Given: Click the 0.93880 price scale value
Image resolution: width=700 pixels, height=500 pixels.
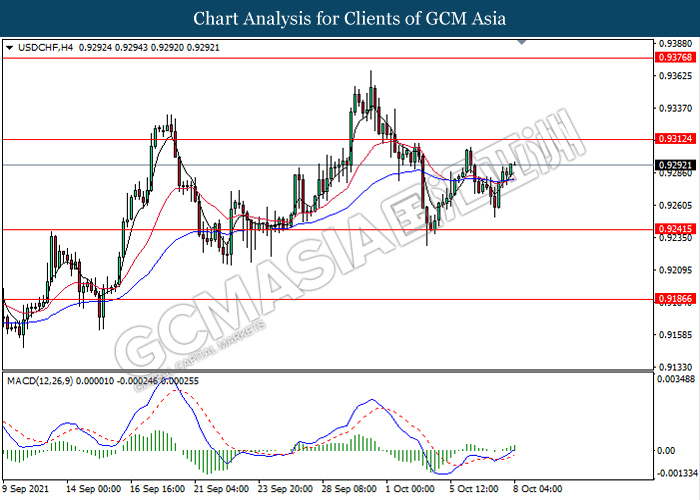Looking at the screenshot, I should 676,43.
